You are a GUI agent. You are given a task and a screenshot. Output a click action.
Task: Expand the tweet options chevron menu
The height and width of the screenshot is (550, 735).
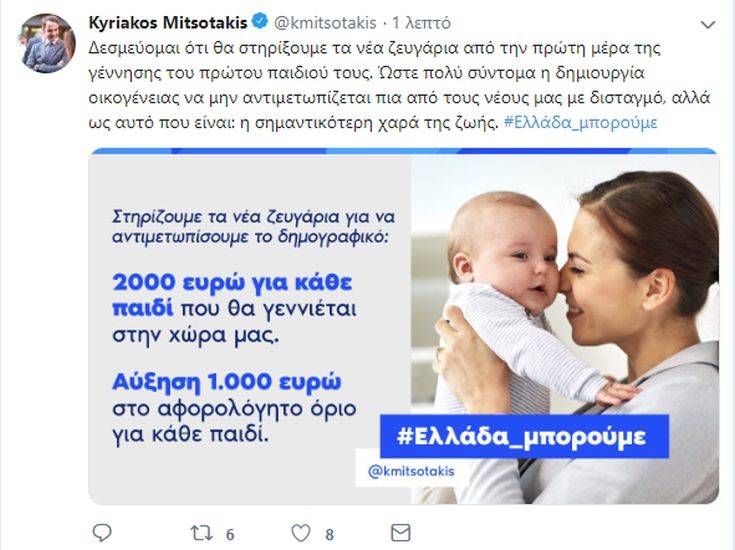(708, 24)
